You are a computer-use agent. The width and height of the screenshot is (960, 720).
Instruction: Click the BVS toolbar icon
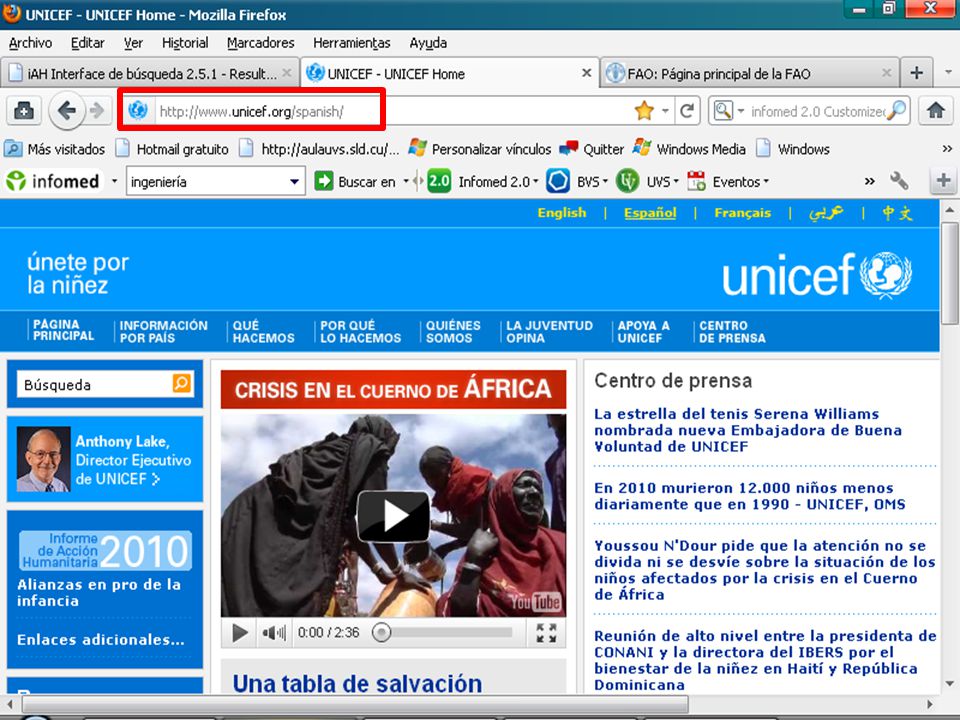558,181
